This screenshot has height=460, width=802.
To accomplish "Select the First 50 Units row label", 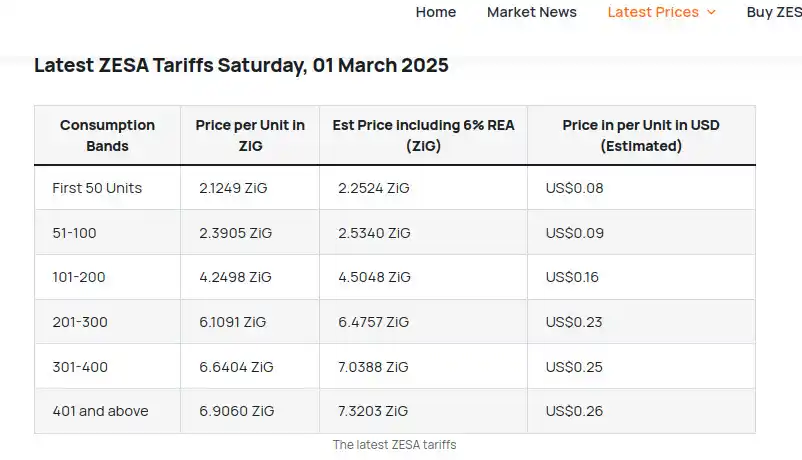I will click(97, 188).
